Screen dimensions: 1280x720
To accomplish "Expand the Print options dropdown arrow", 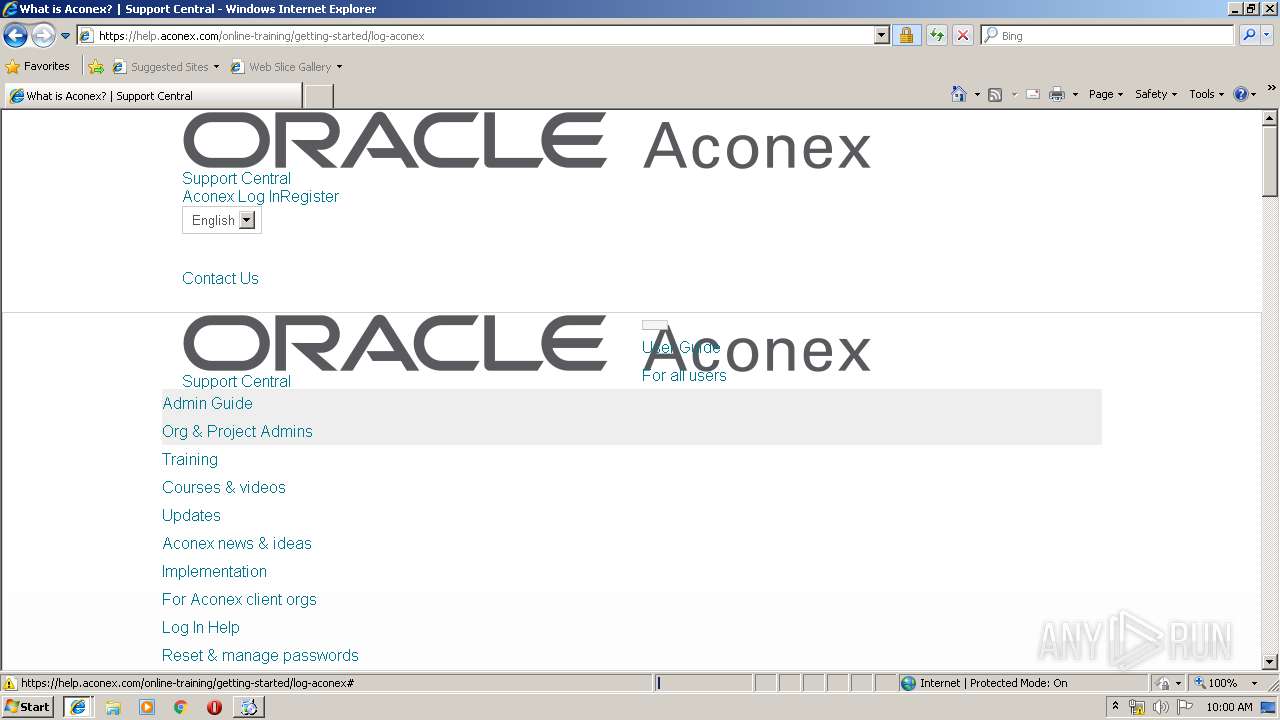I will tap(1075, 94).
